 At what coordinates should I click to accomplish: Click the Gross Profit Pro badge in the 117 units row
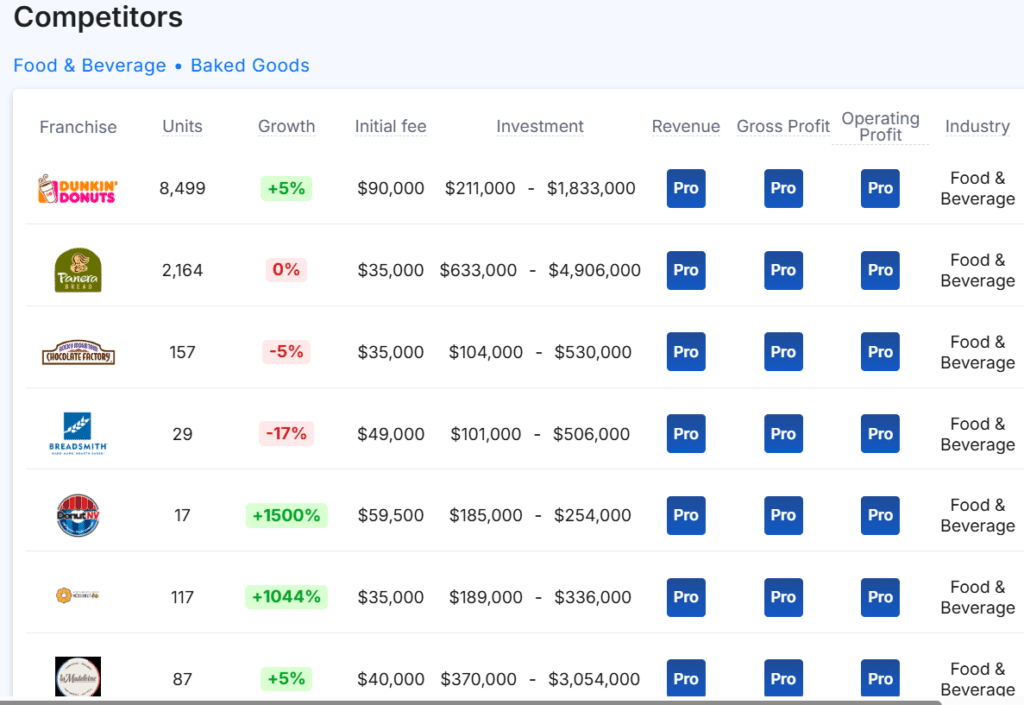pyautogui.click(x=783, y=597)
